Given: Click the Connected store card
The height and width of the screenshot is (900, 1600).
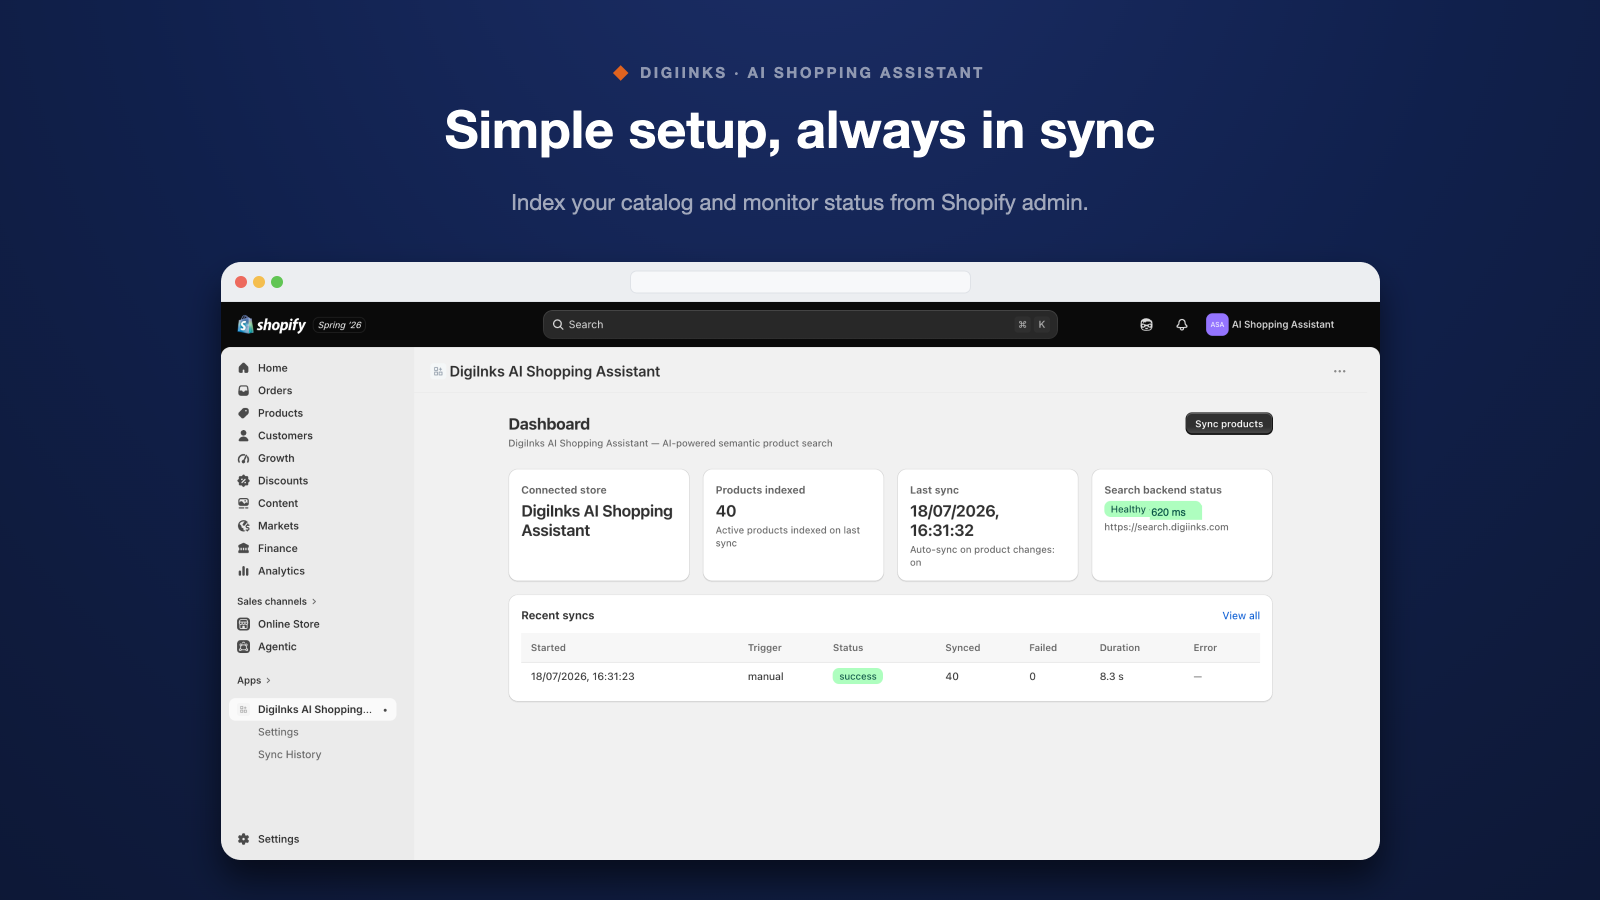Looking at the screenshot, I should coord(599,525).
